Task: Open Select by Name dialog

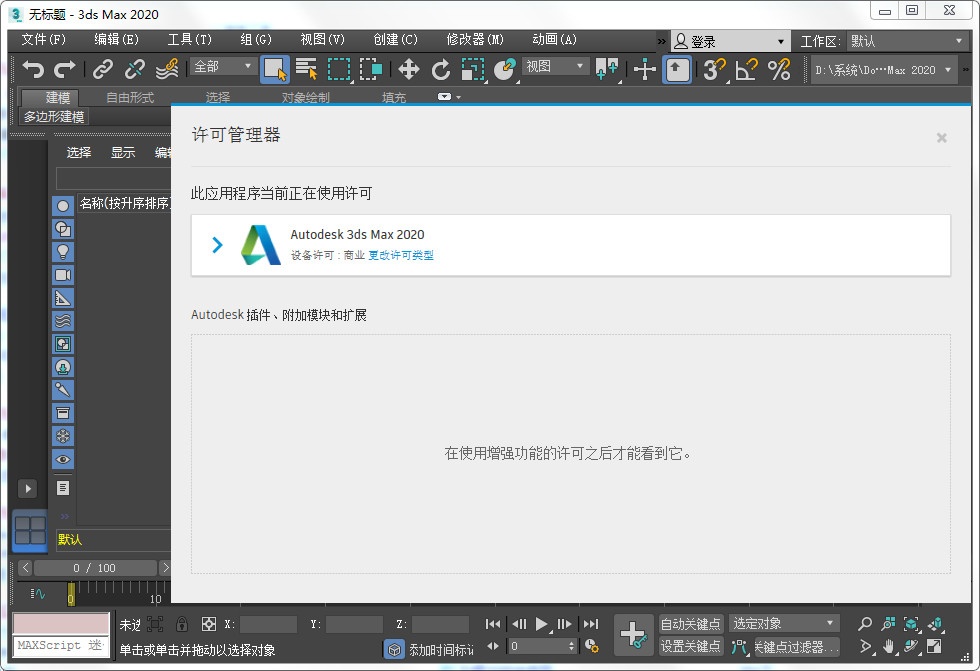Action: point(306,70)
